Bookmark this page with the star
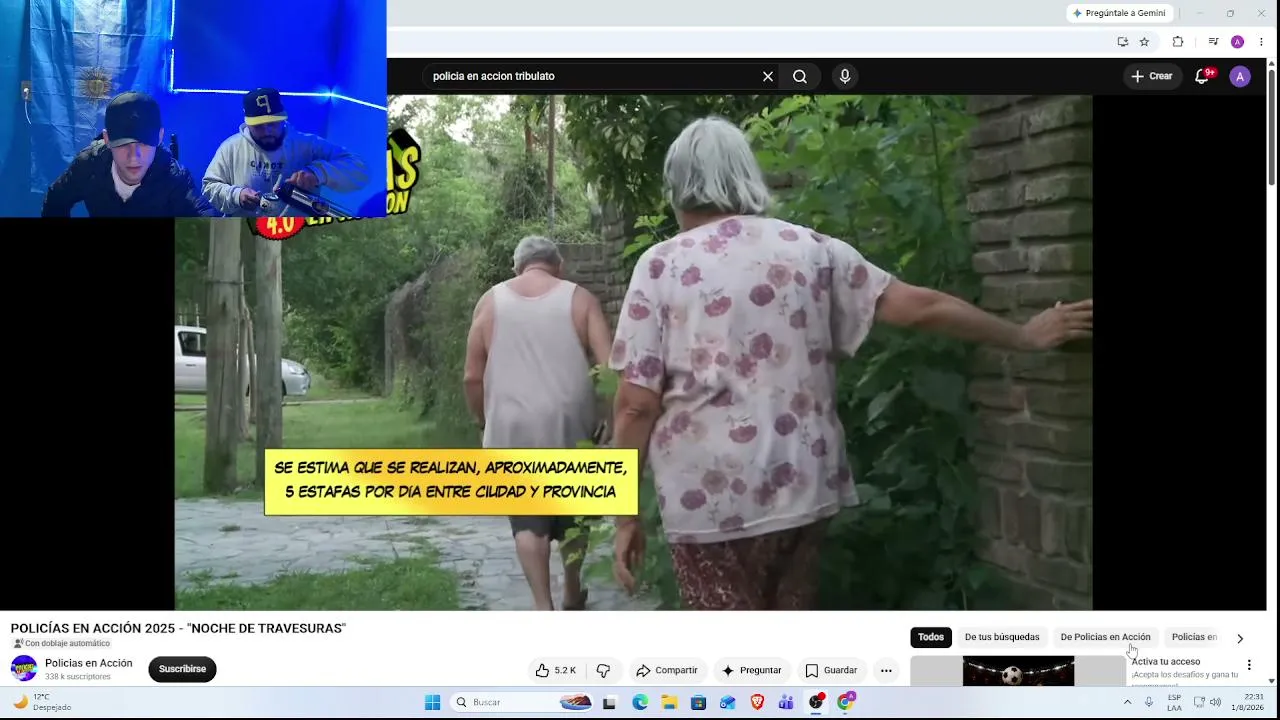Image resolution: width=1280 pixels, height=720 pixels. 1144,42
